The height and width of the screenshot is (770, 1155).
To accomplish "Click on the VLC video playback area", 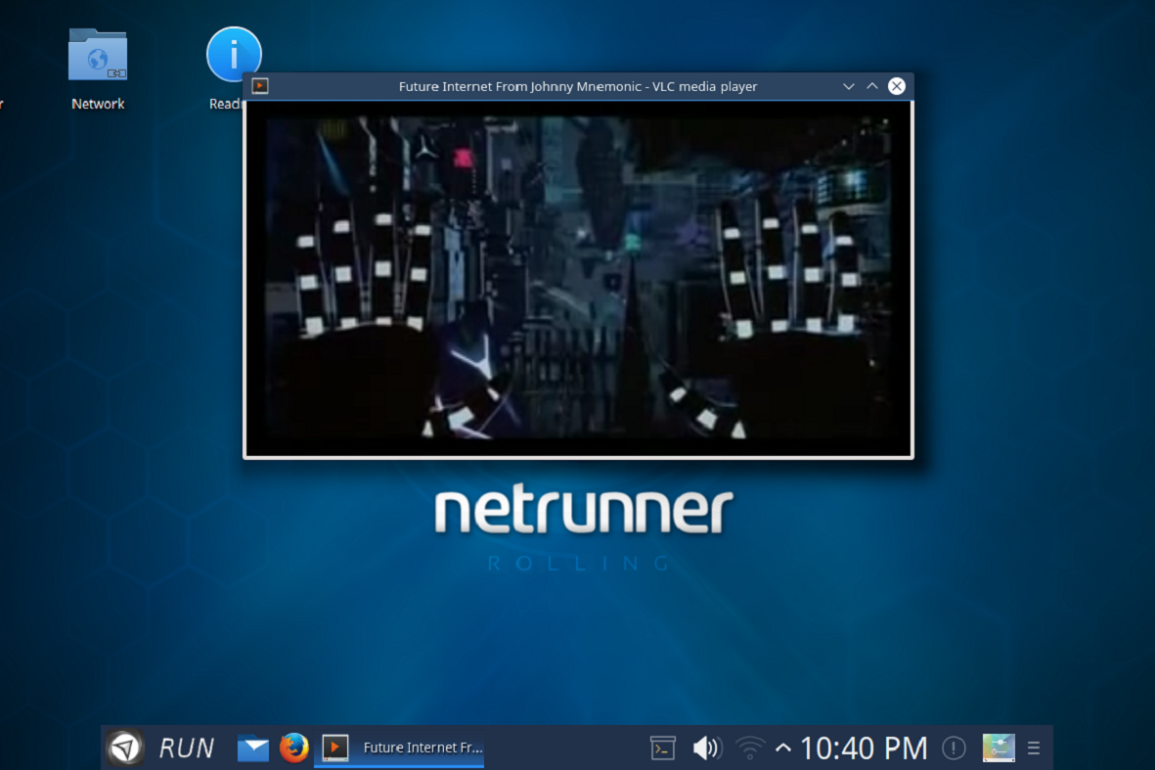I will coord(578,279).
